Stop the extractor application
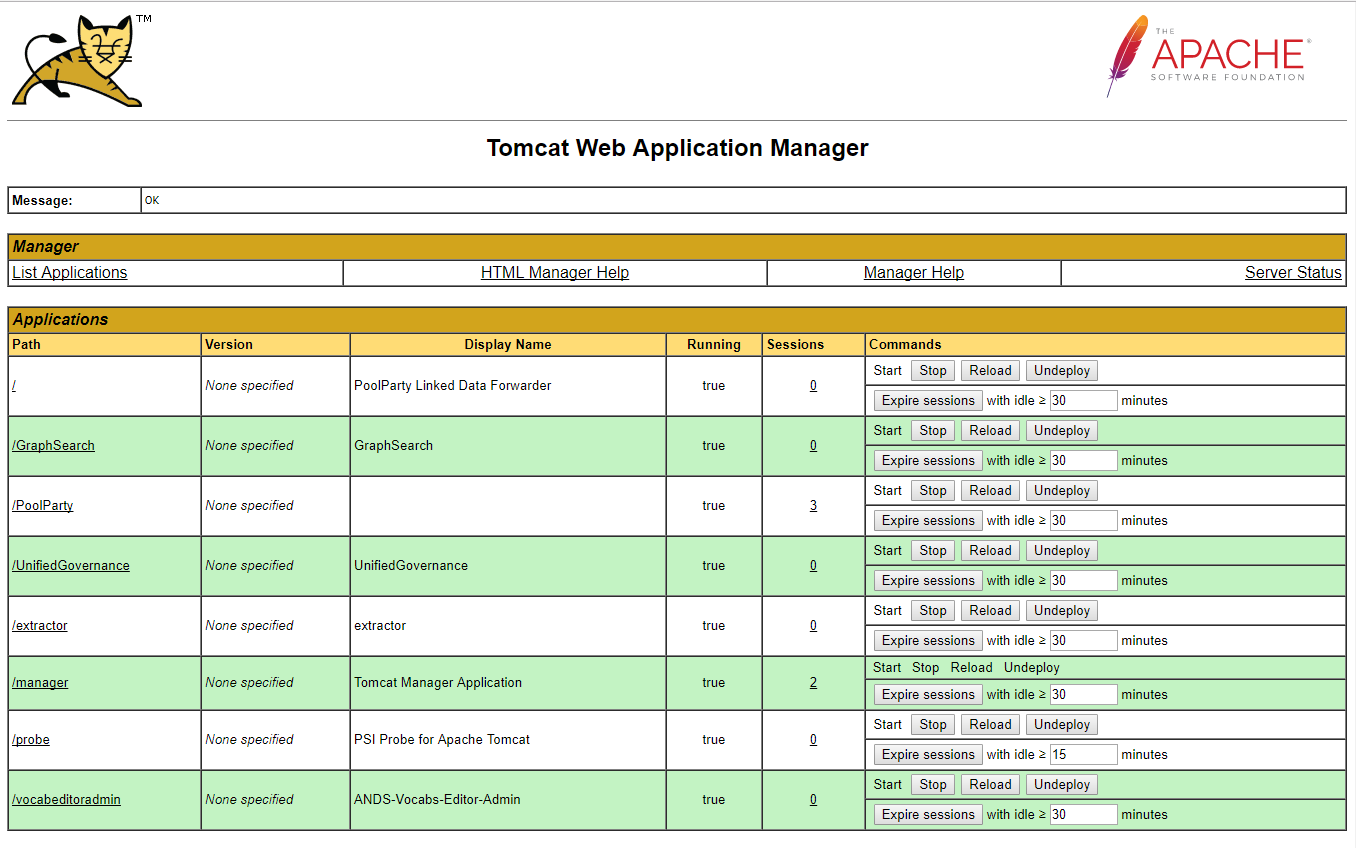 (x=933, y=610)
